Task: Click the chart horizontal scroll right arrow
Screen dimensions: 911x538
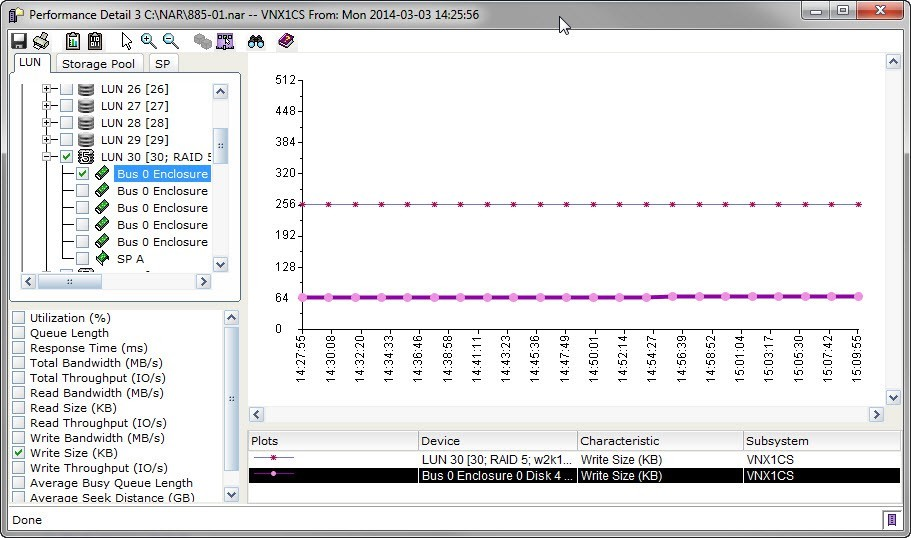Action: click(x=876, y=414)
